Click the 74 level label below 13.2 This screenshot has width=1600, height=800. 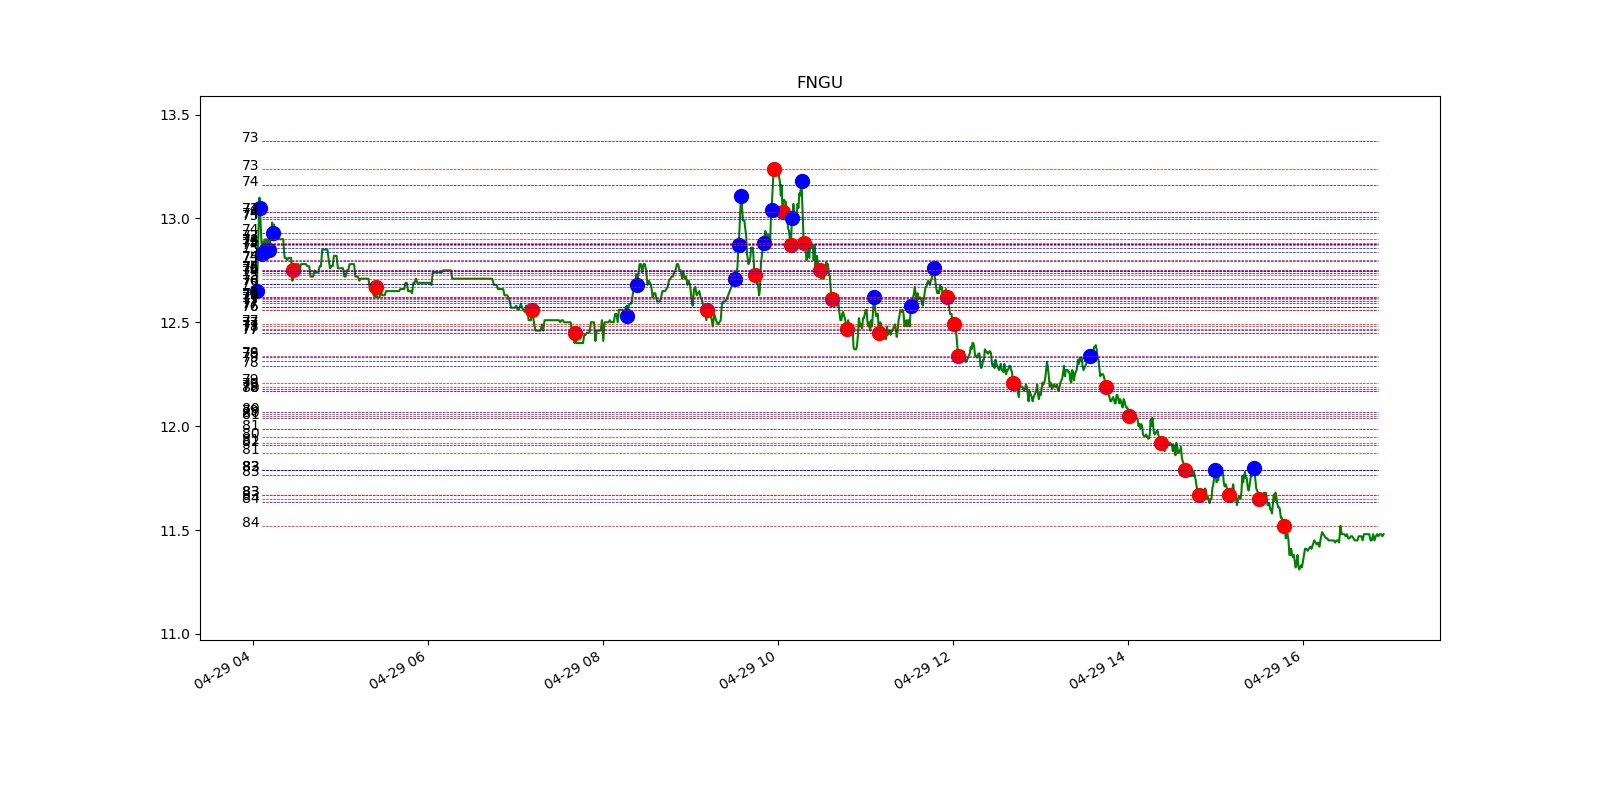click(x=250, y=182)
